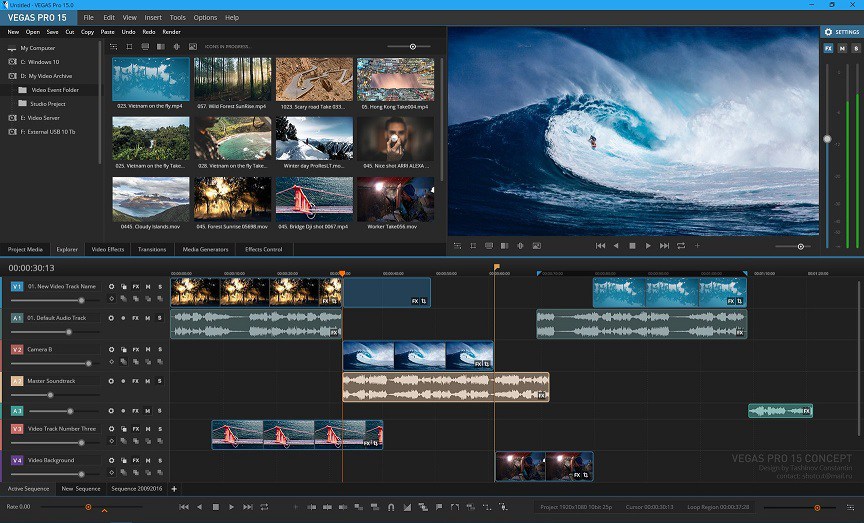The image size is (864, 523).
Task: Open the New Sequence tab
Action: click(81, 489)
